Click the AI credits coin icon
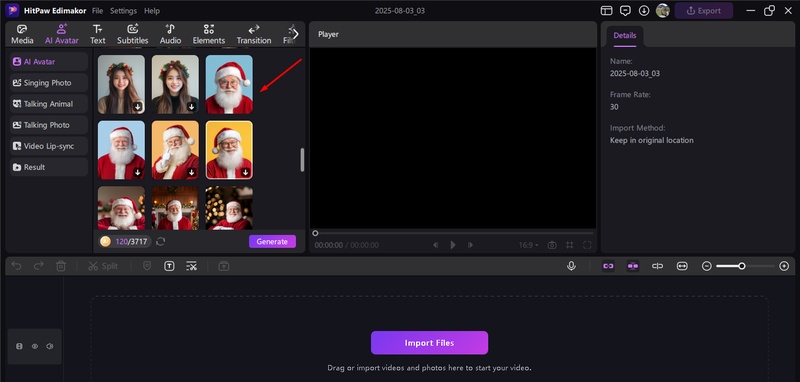The width and height of the screenshot is (800, 382). (x=106, y=242)
